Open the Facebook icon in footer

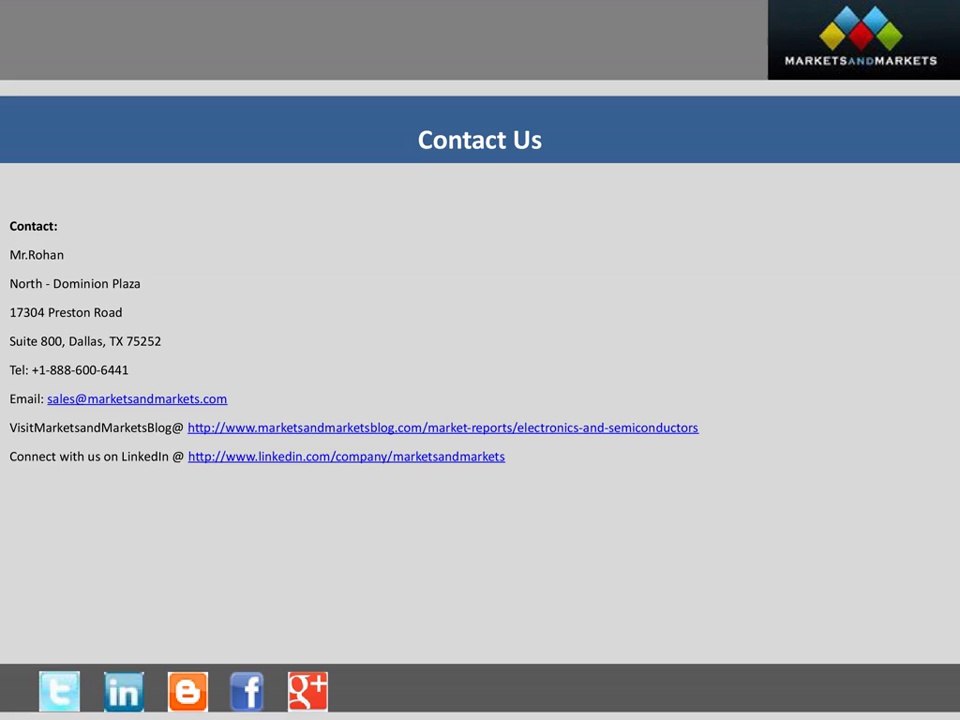click(x=247, y=691)
